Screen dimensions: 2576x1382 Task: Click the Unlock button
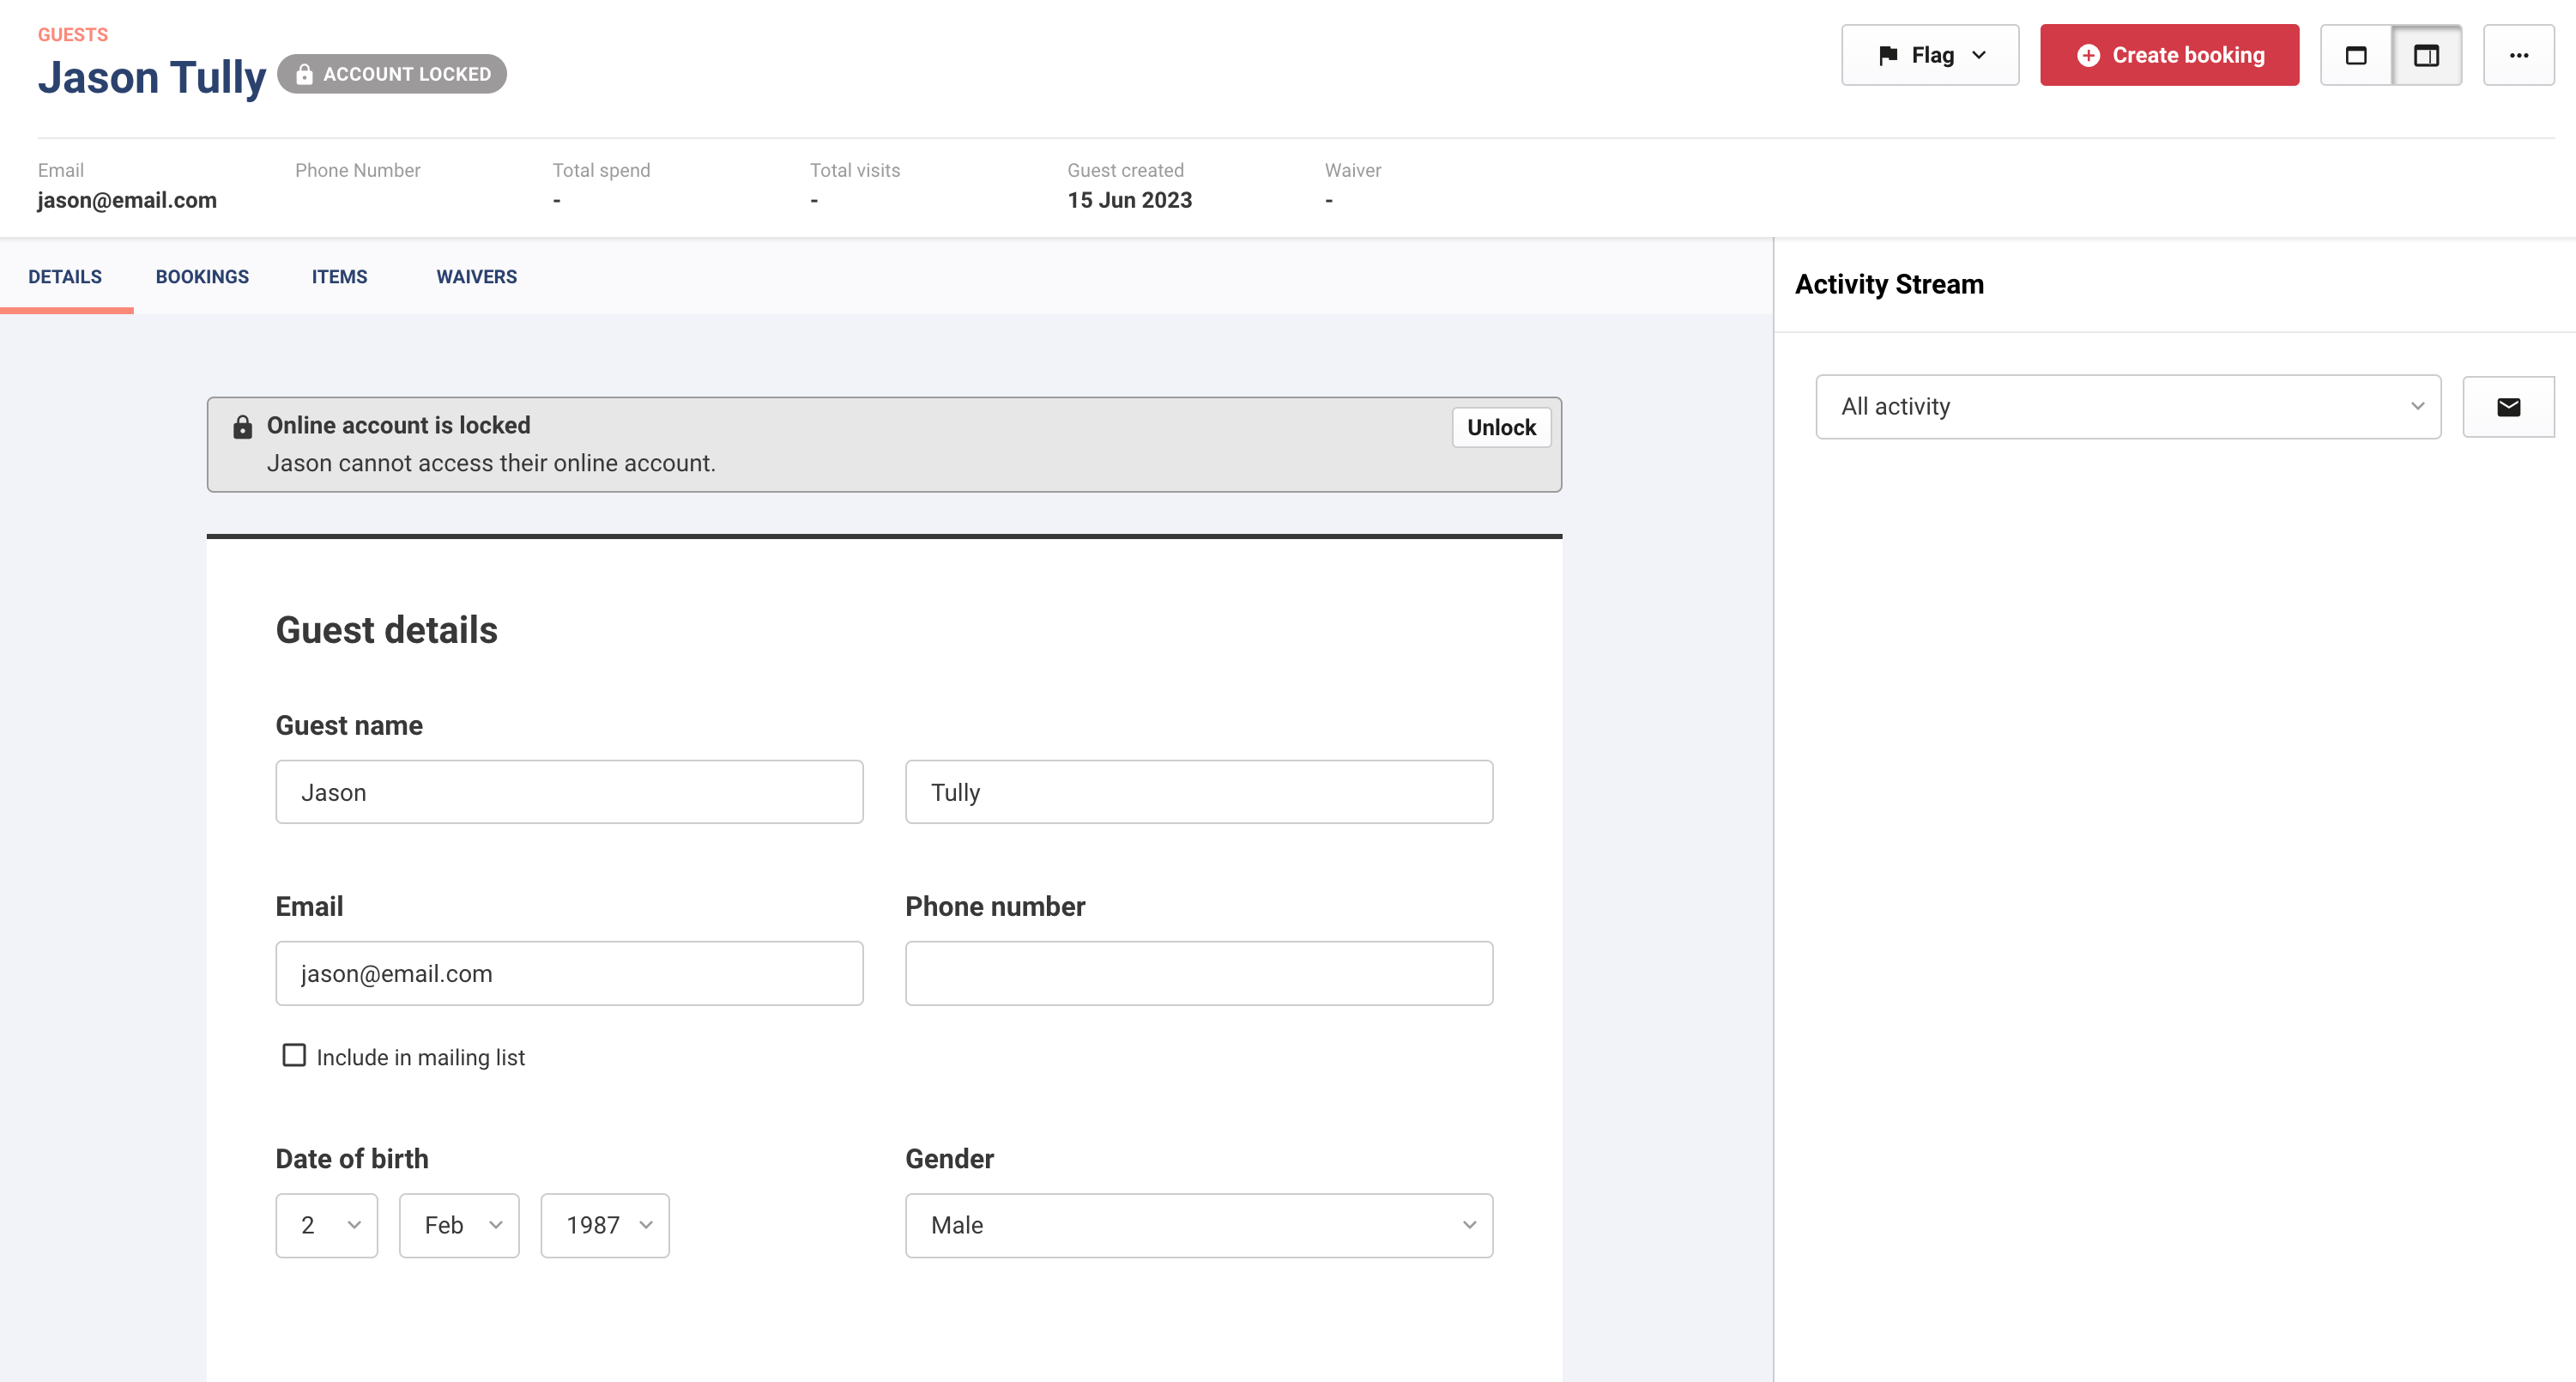pyautogui.click(x=1501, y=427)
